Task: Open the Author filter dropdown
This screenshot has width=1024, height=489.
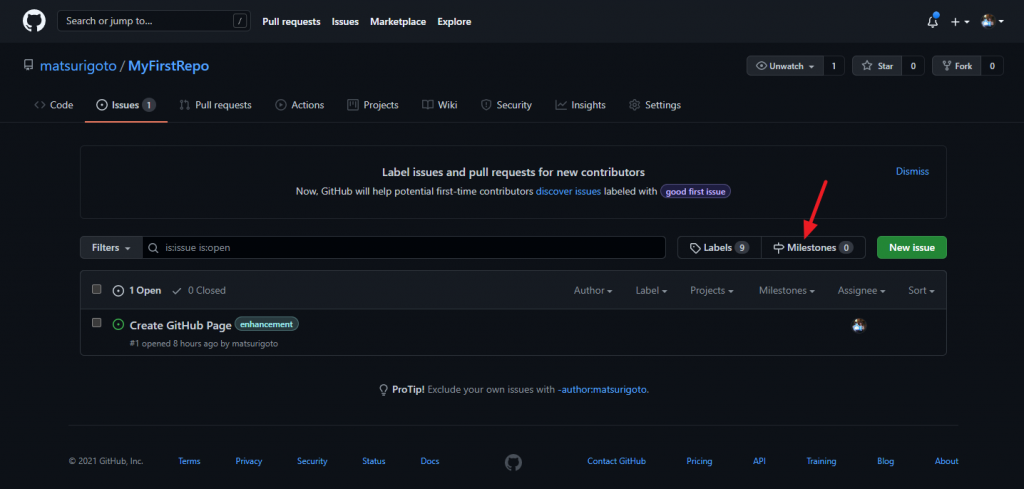Action: coord(593,291)
